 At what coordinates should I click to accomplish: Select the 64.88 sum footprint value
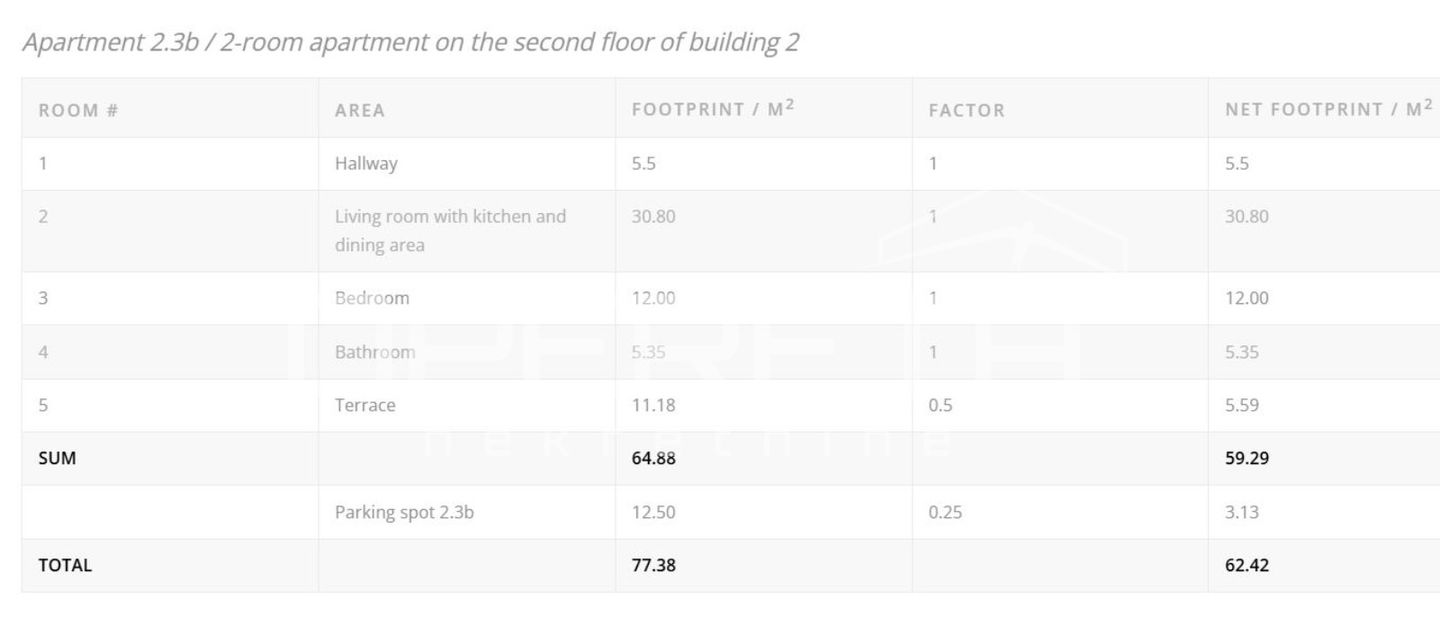(653, 458)
